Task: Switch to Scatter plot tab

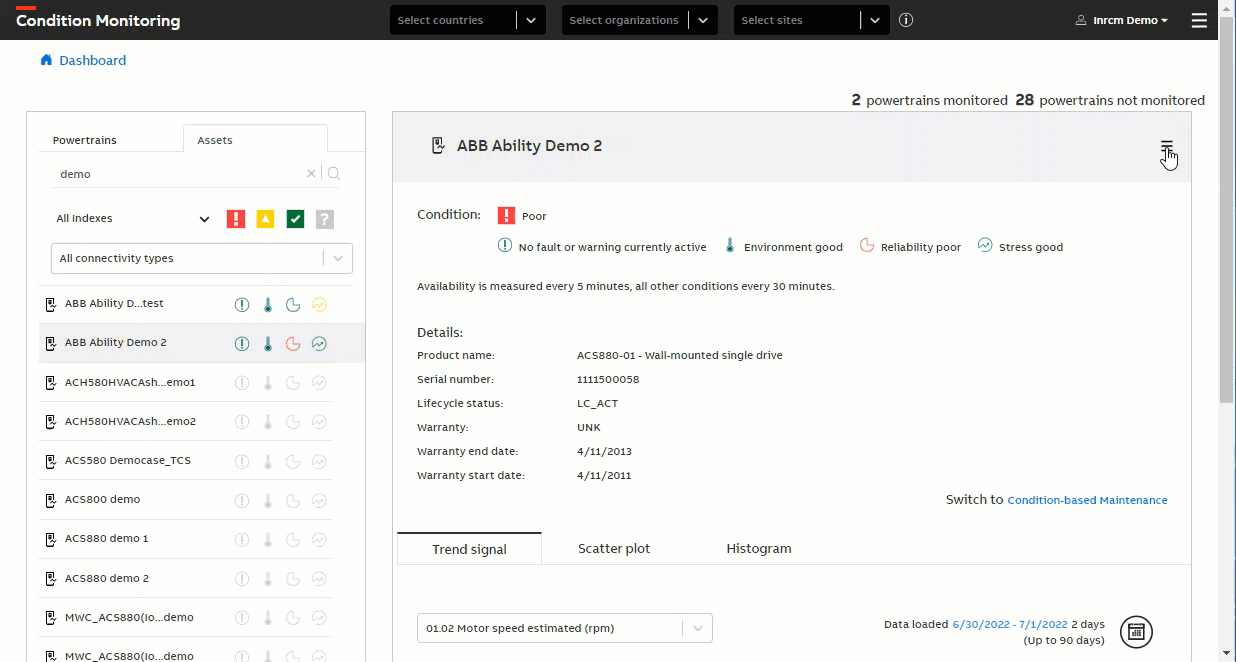Action: click(614, 549)
